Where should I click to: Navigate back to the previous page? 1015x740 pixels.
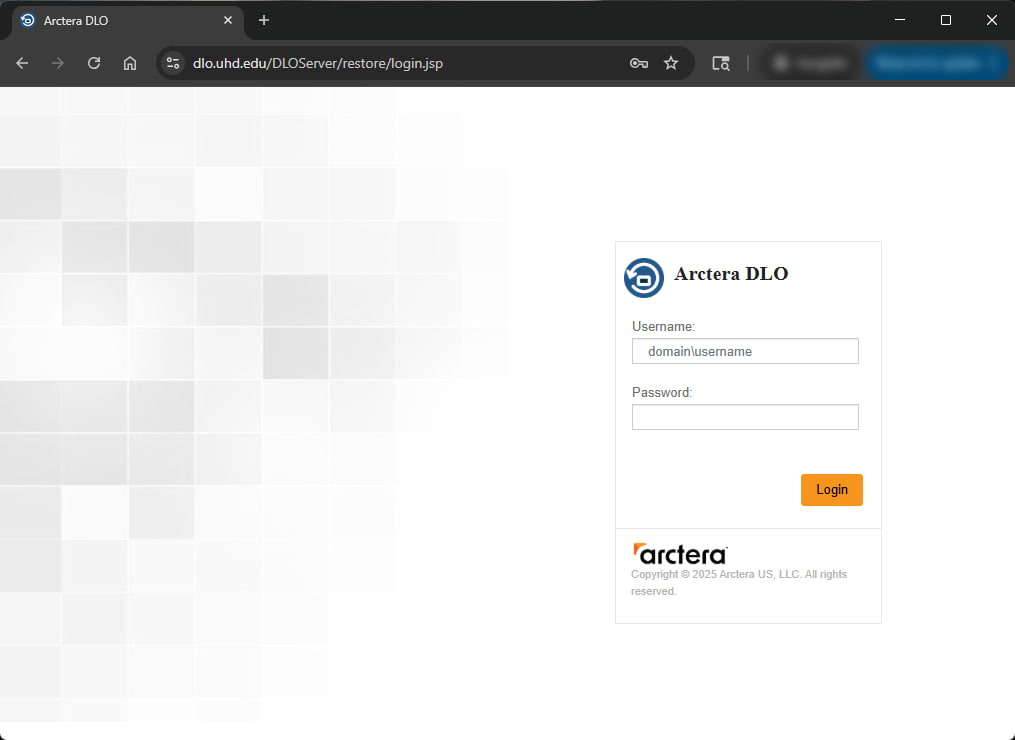22,63
